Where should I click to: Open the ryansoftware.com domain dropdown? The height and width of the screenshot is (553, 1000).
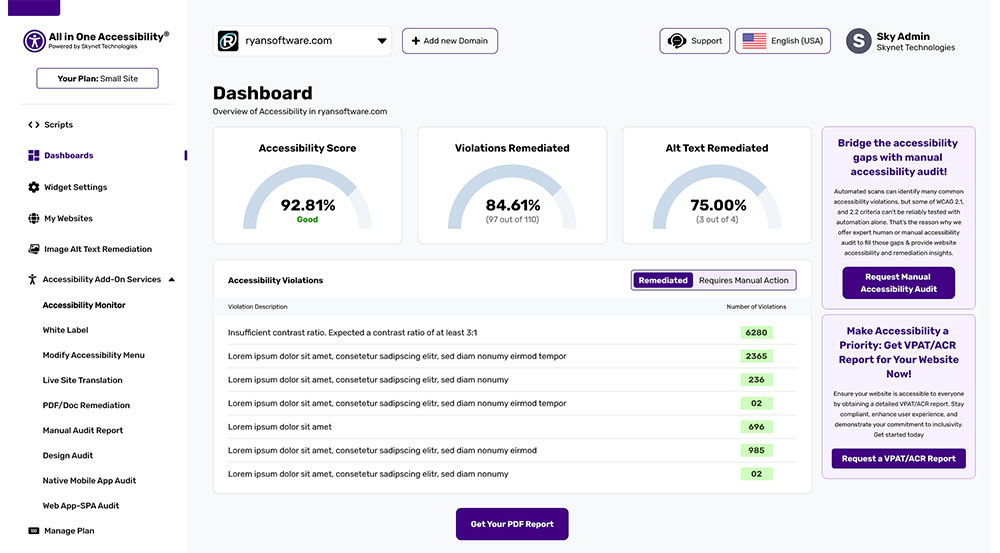[302, 41]
